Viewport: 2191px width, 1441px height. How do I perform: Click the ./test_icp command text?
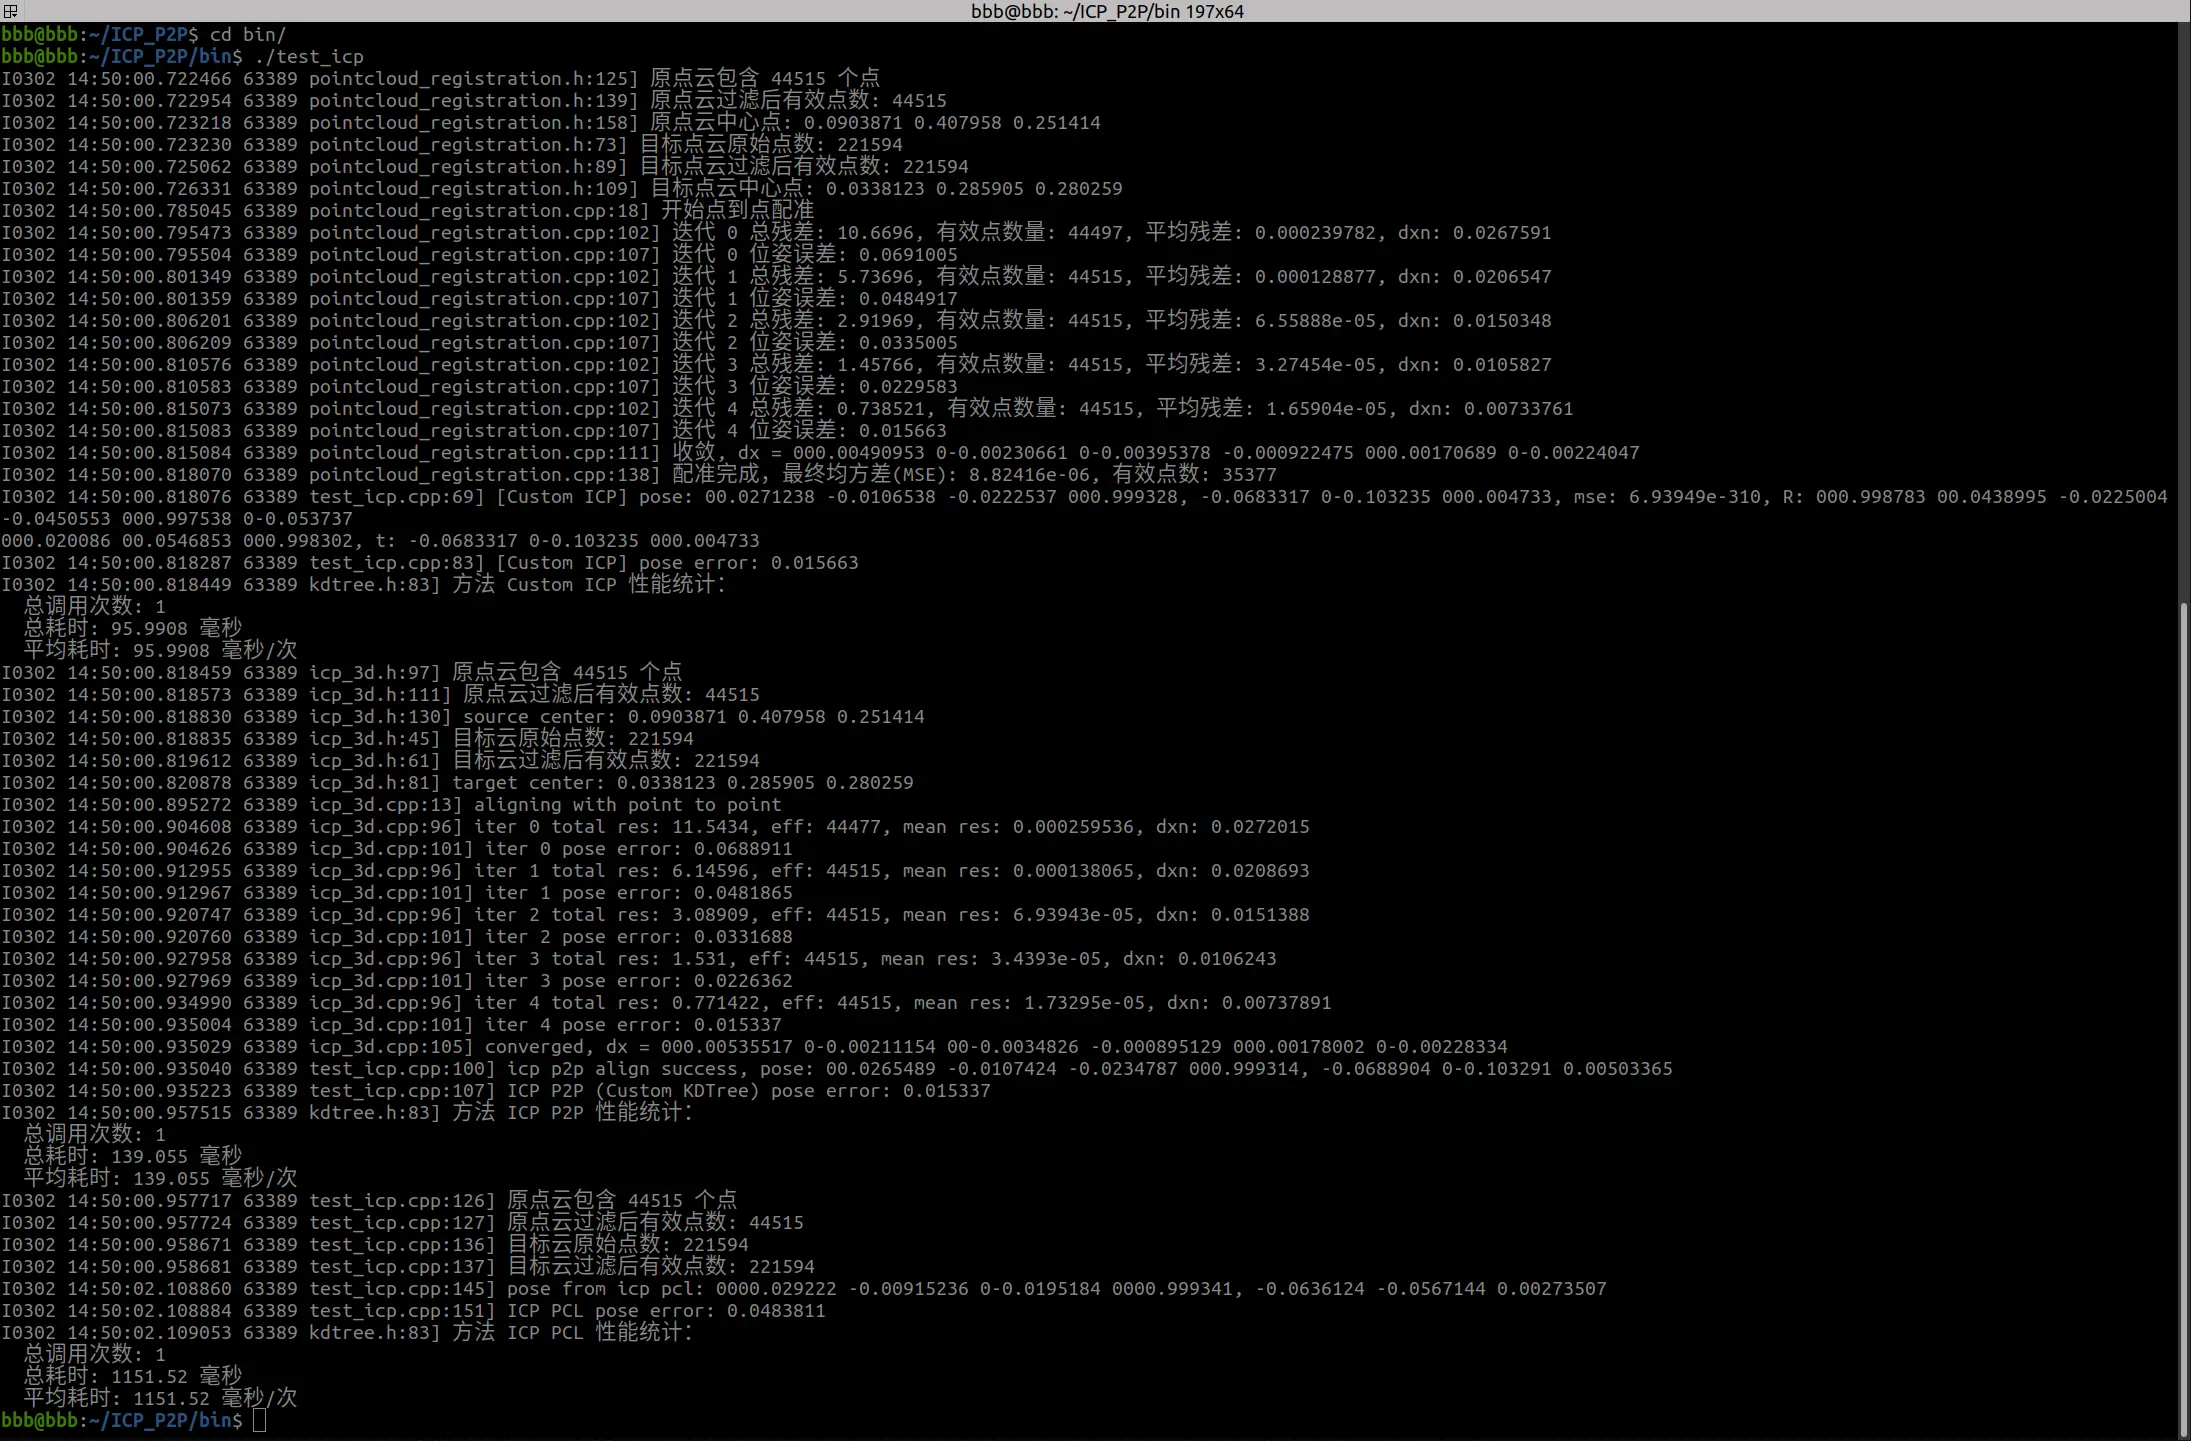(x=309, y=57)
